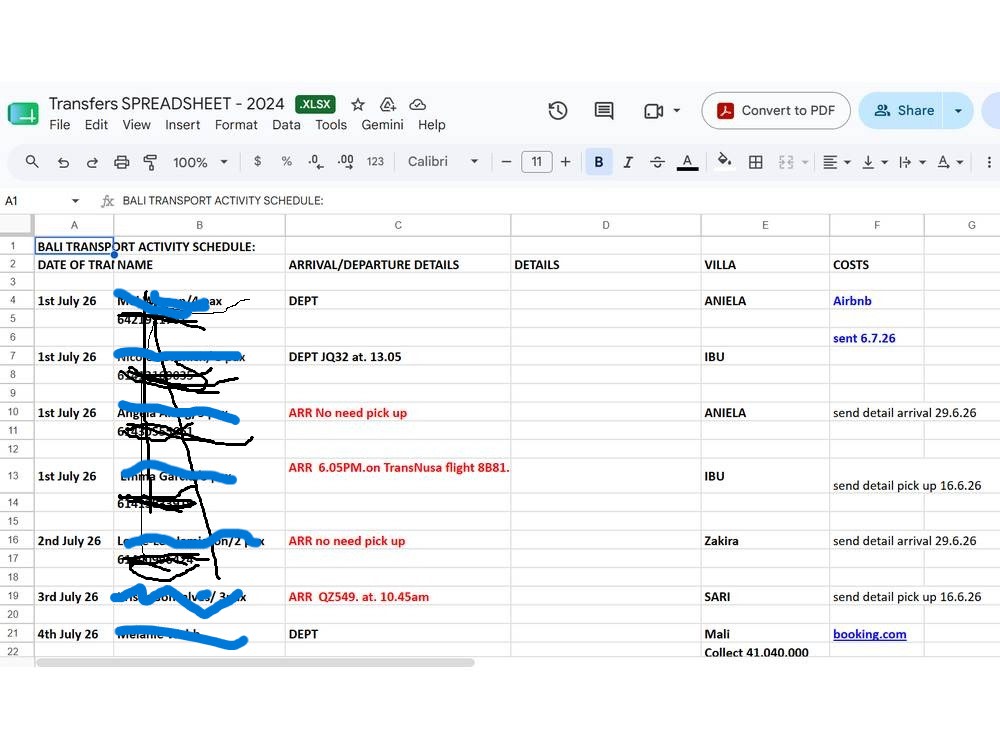This screenshot has height=750, width=1000.
Task: Open the Google Sheets home icon
Action: click(23, 115)
